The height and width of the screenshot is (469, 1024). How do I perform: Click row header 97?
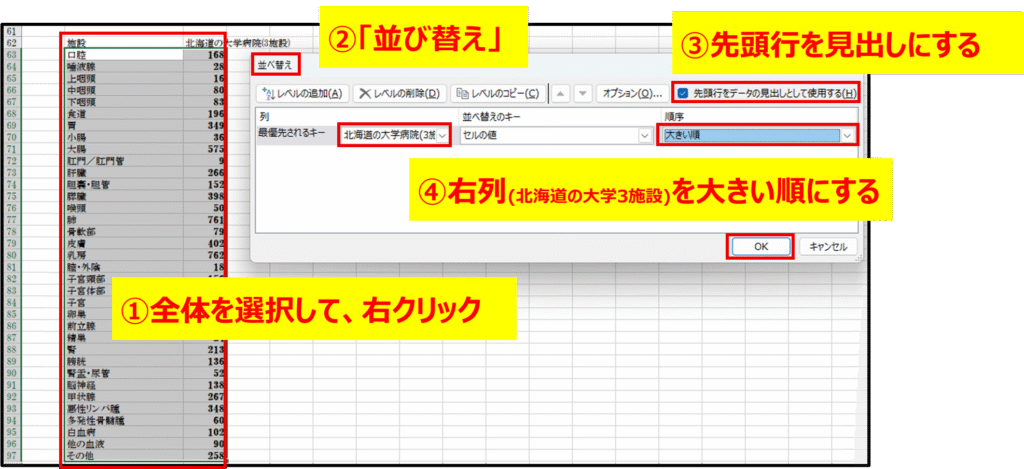tap(13, 455)
